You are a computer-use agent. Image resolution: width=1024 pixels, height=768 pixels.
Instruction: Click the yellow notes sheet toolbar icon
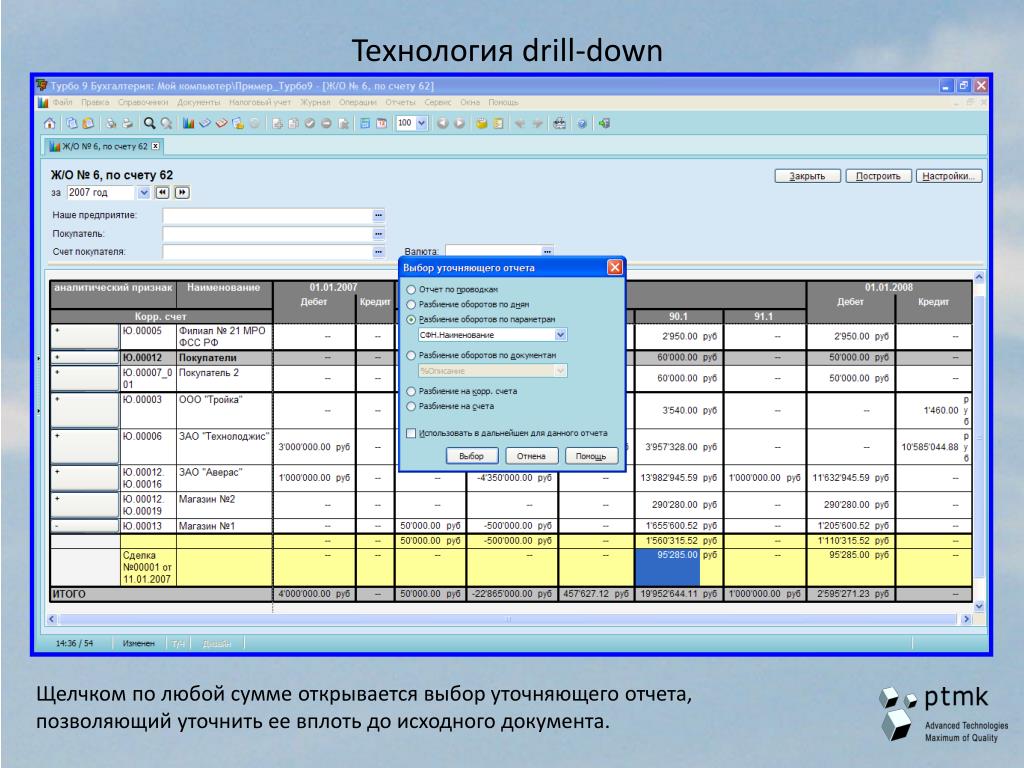point(498,123)
